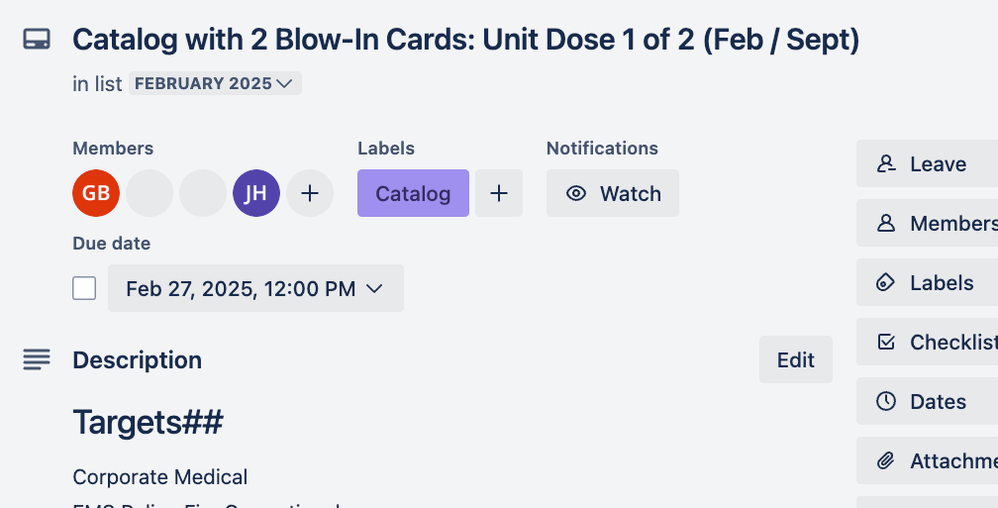Mark the due date checkbox complete
Screen dimensions: 998x508
[84, 288]
